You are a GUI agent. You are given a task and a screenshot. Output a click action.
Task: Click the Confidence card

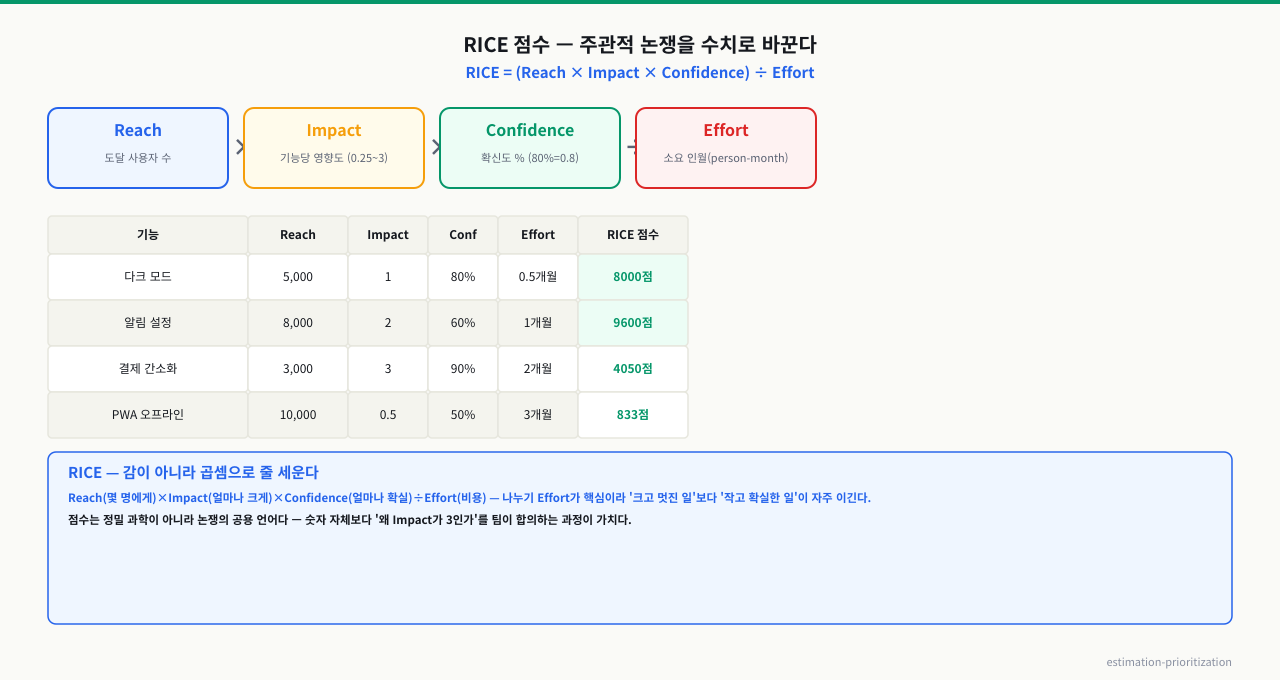pos(530,148)
